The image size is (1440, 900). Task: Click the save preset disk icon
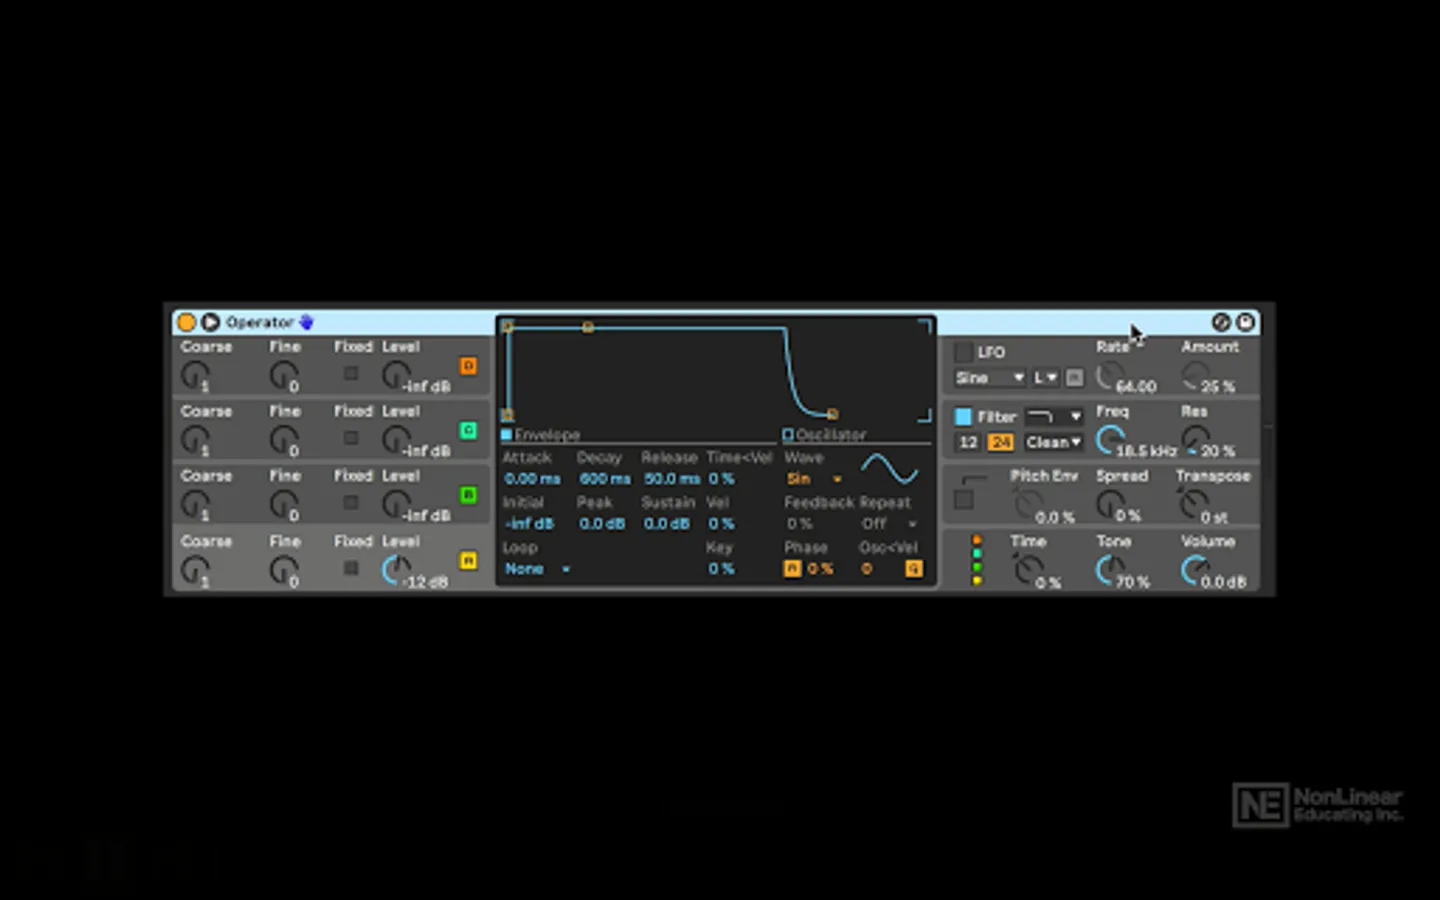1245,322
